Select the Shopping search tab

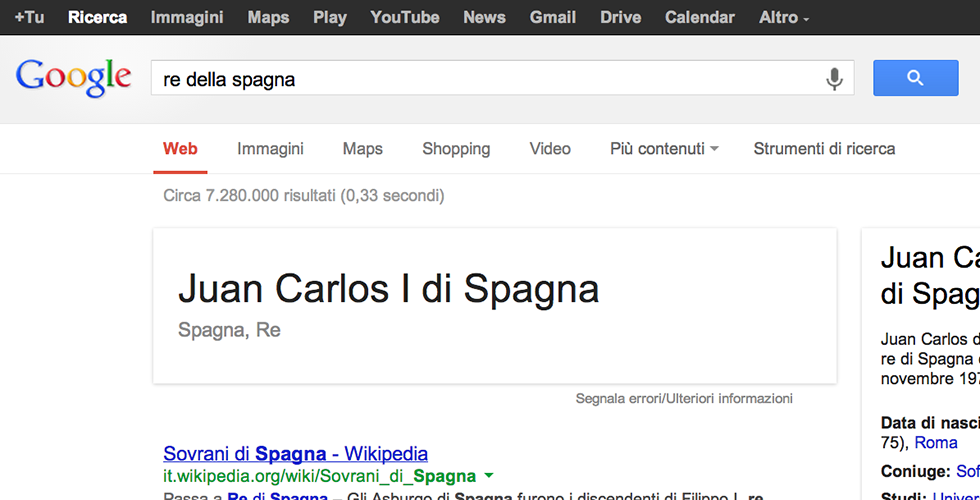pyautogui.click(x=456, y=149)
